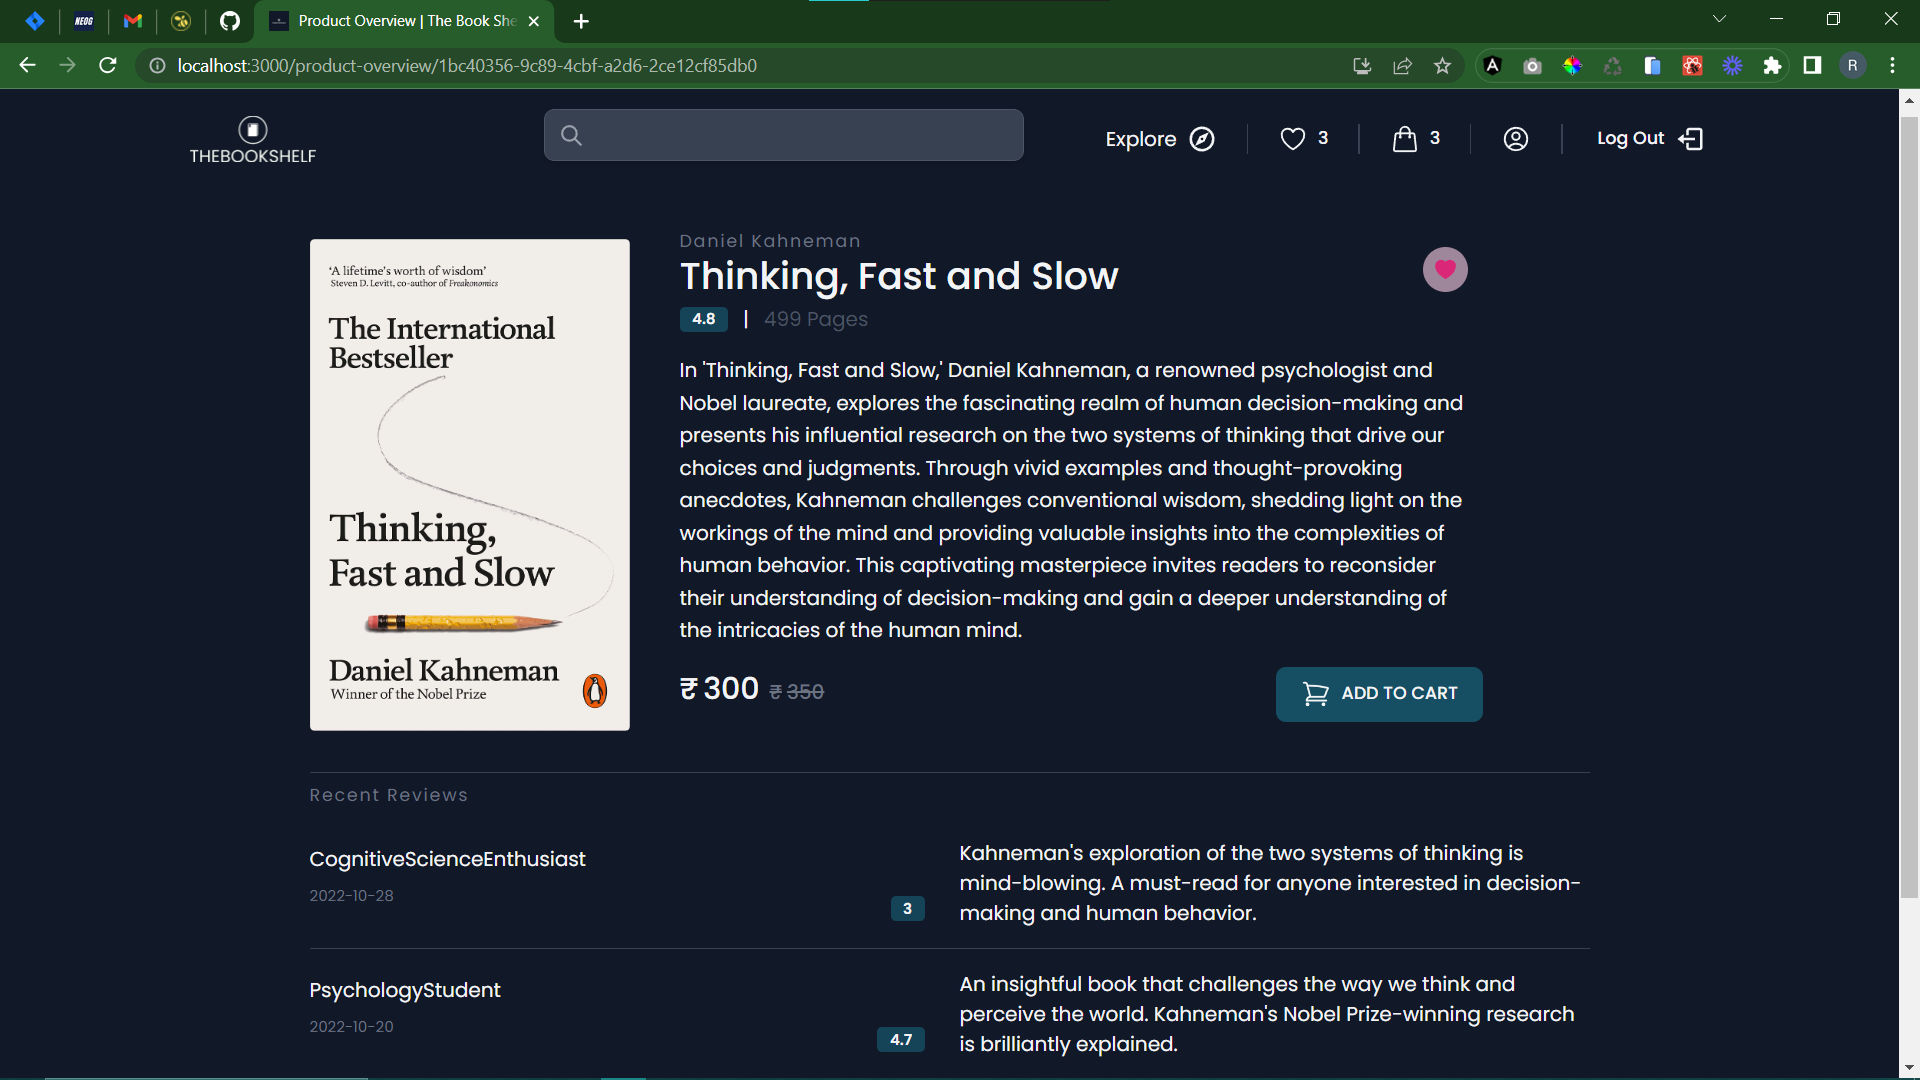Open the camera screenshot extension icon
Viewport: 1920px width, 1080px height.
[1532, 66]
